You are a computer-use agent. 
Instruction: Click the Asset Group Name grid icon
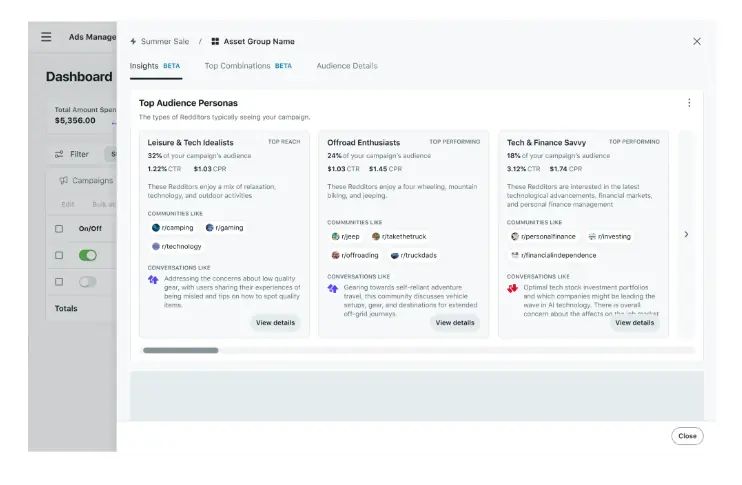[215, 42]
